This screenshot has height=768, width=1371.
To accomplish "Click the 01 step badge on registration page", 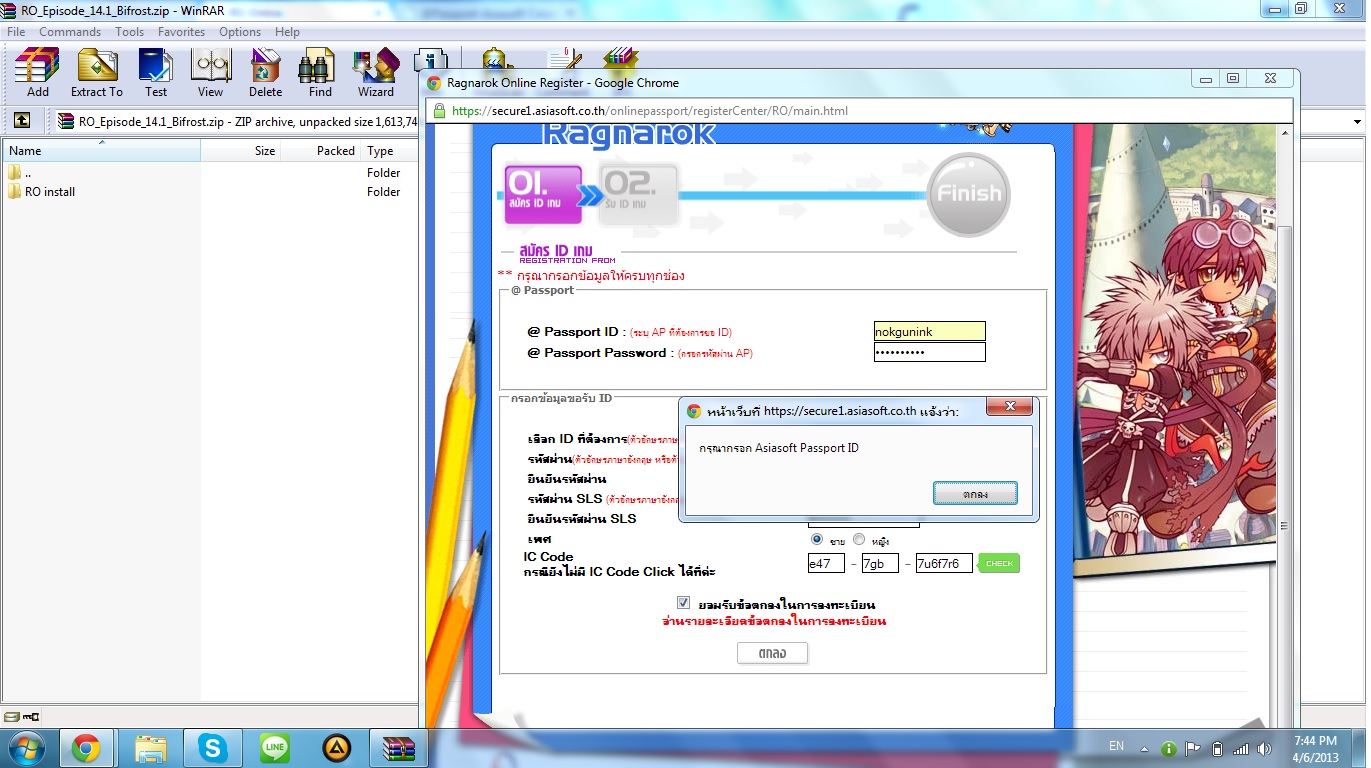I will pyautogui.click(x=543, y=194).
